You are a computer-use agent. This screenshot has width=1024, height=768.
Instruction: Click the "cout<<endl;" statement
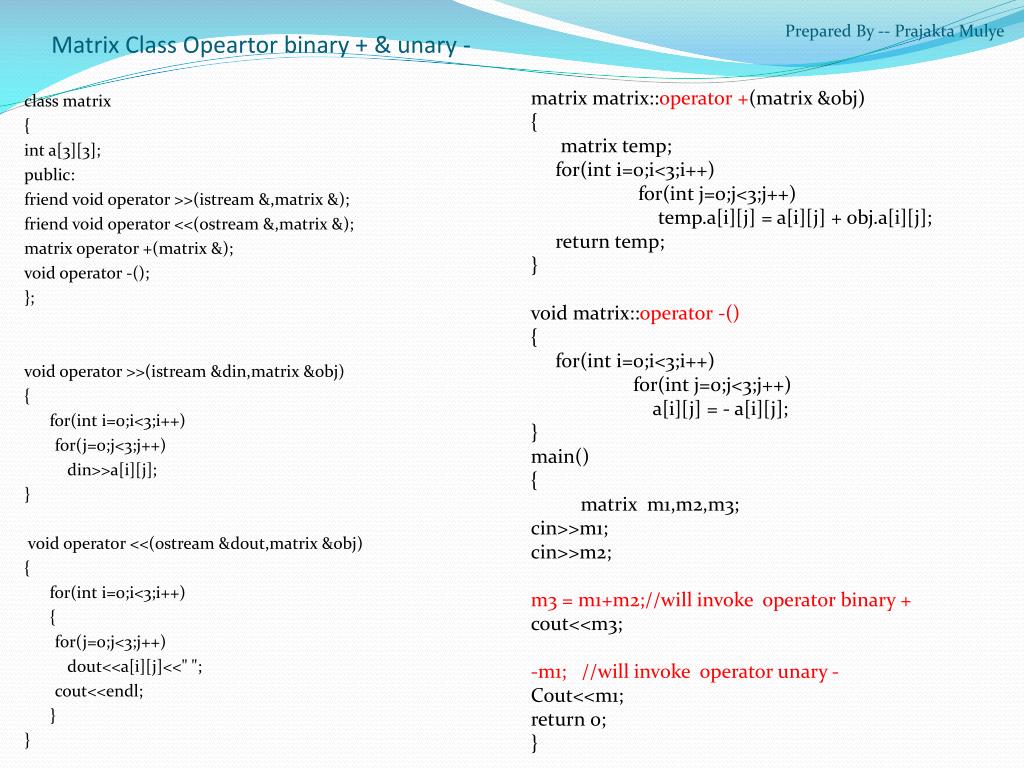99,692
